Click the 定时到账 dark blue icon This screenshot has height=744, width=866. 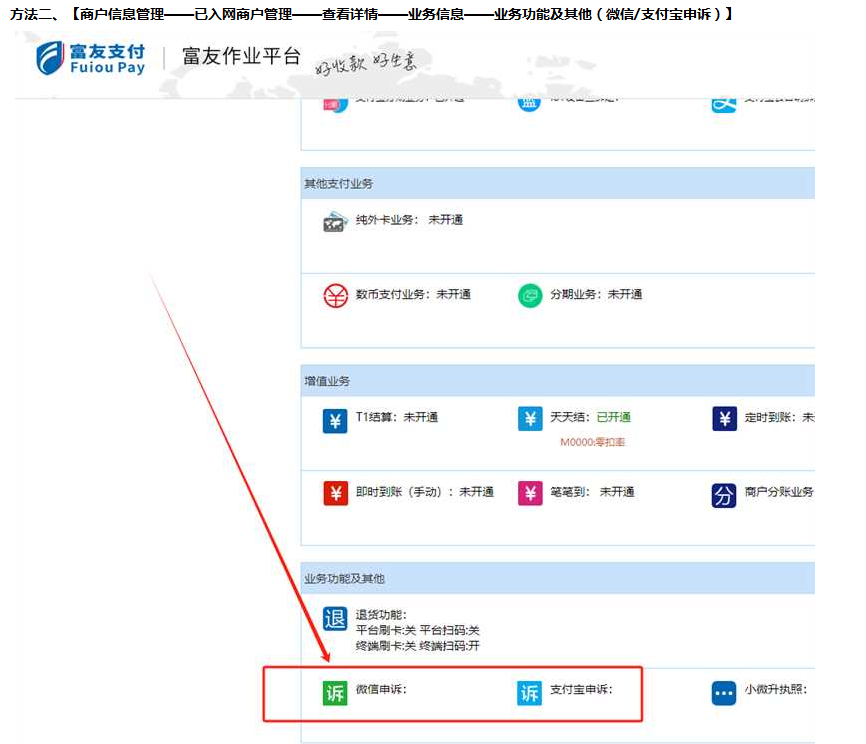pos(724,420)
